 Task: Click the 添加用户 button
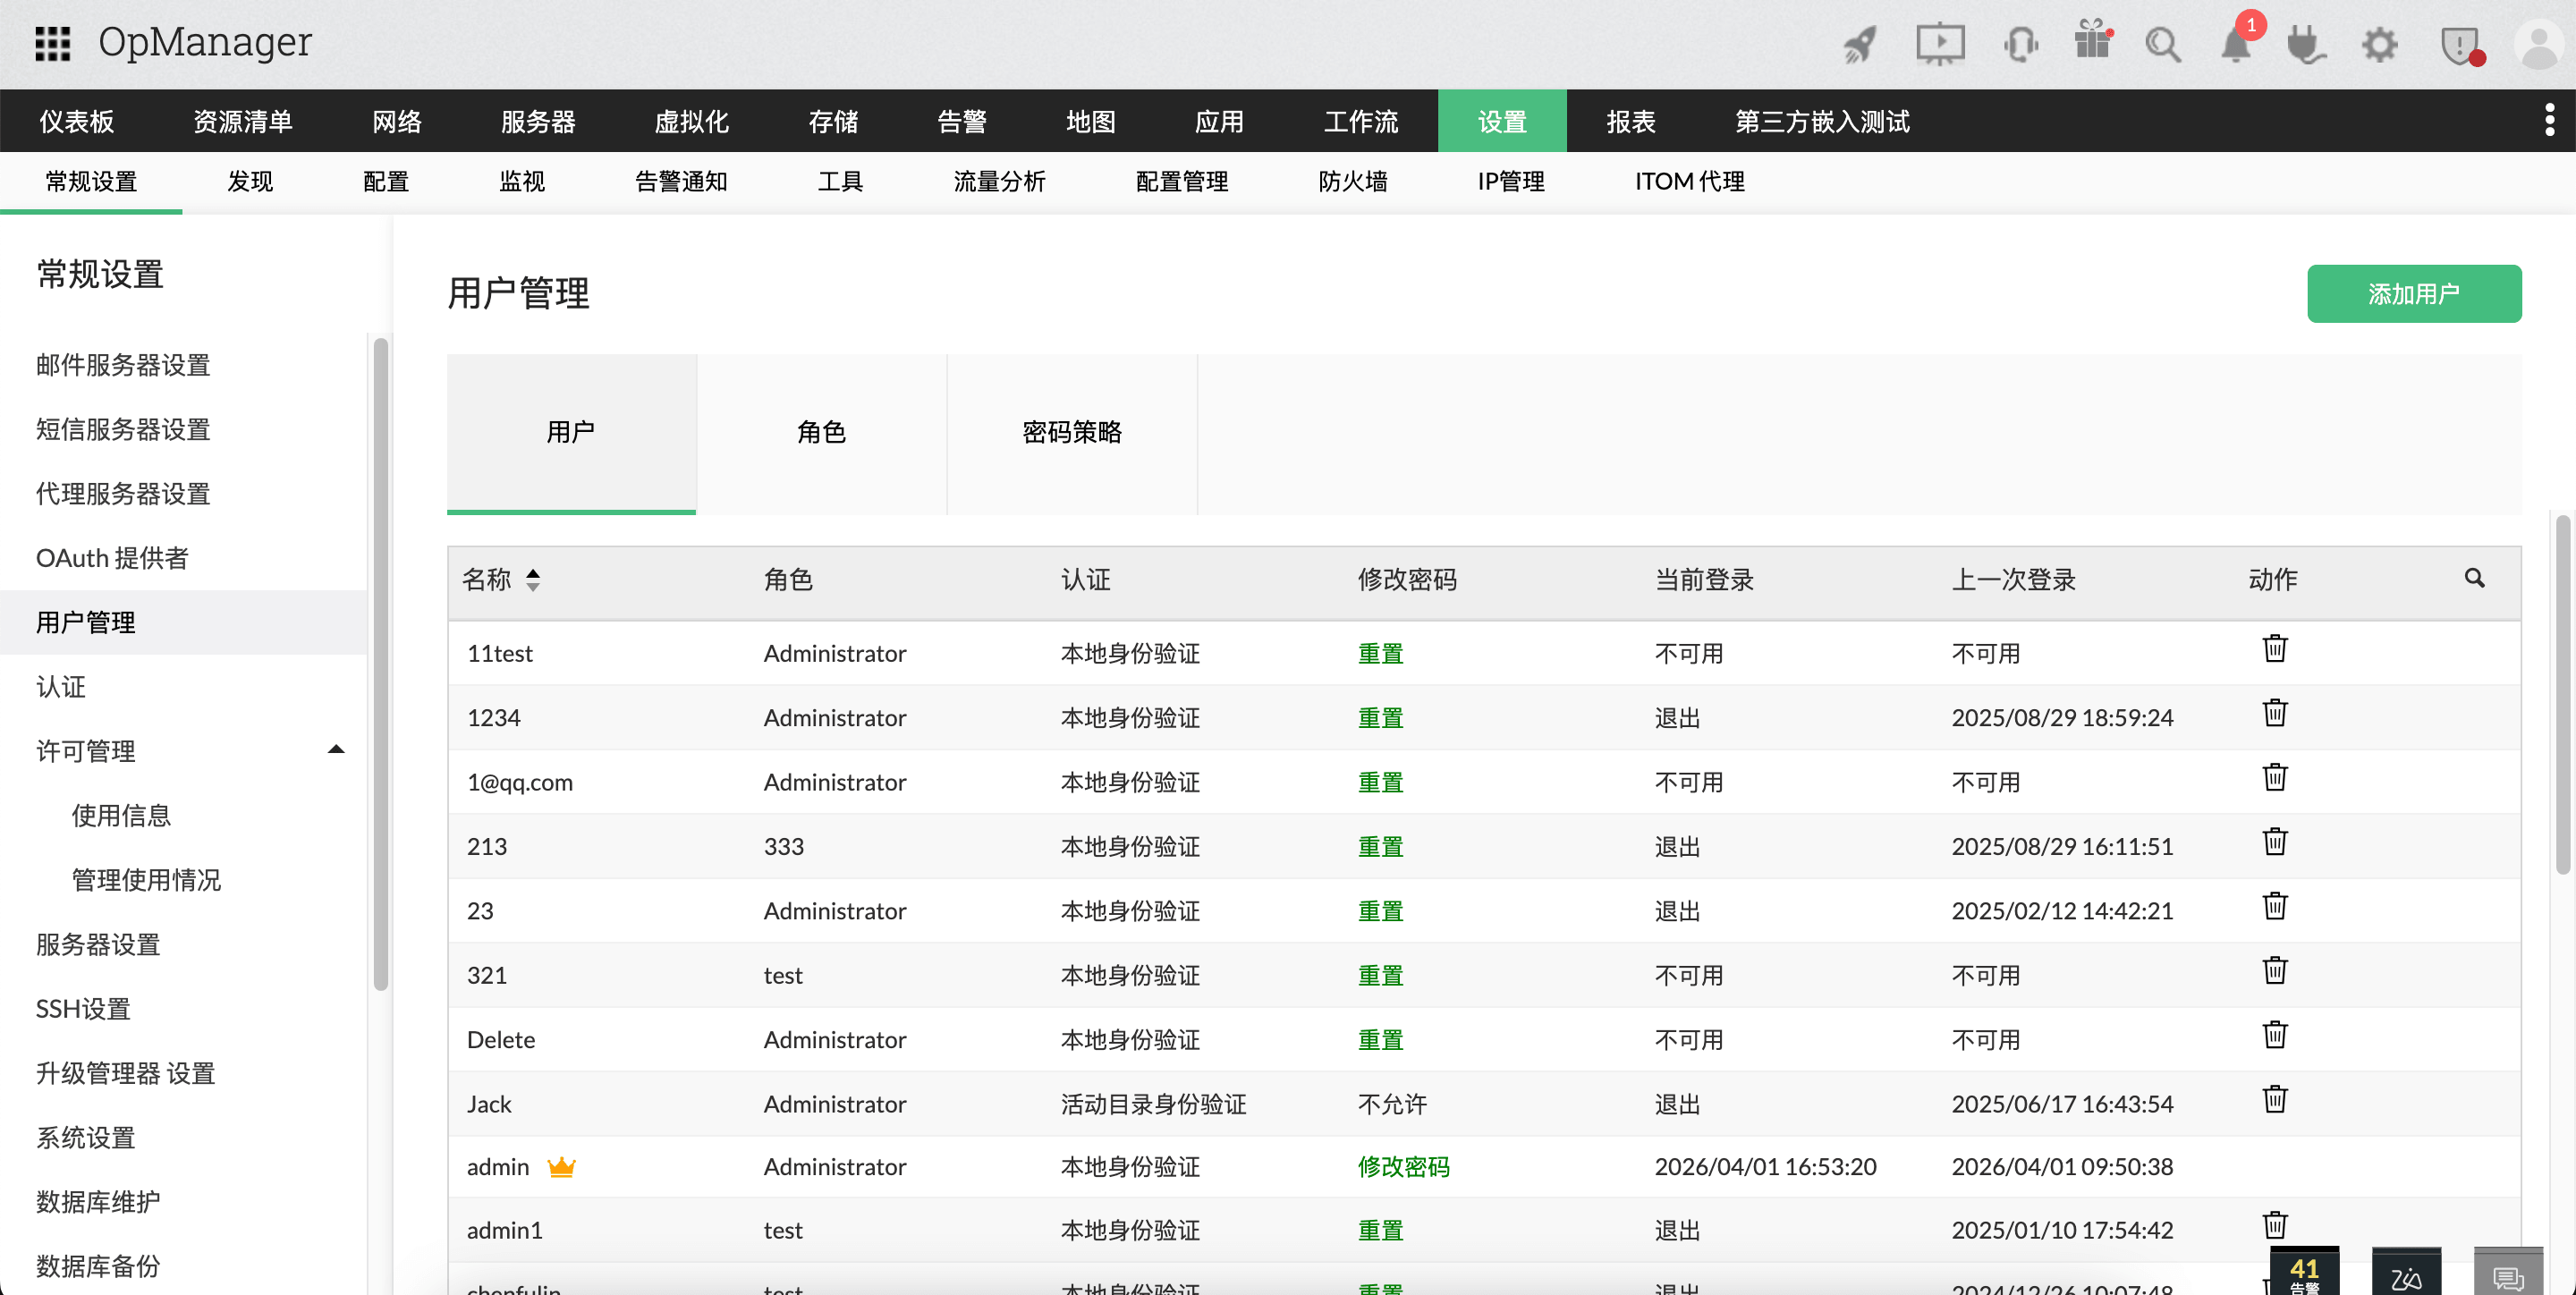click(x=2413, y=294)
